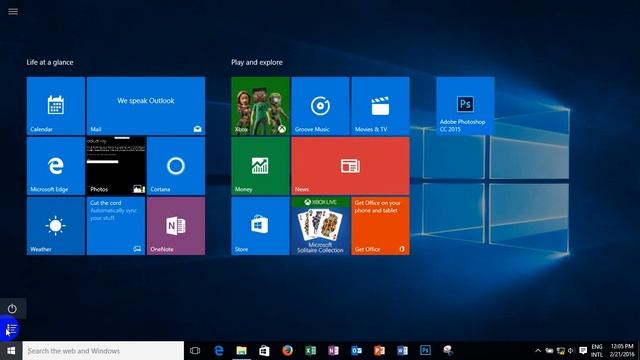Open the orange Get Office tile

(380, 226)
